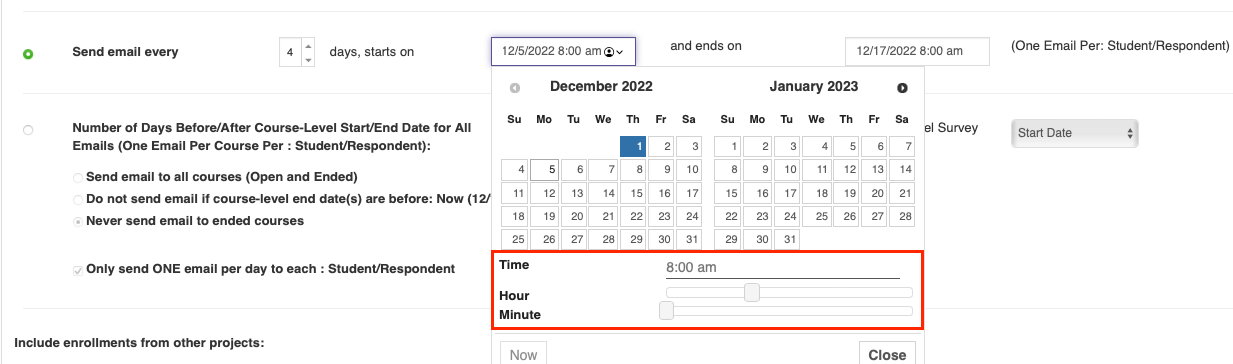Screen dimensions: 1233x364
Task: Open the Start Date dropdown
Action: point(1075,133)
